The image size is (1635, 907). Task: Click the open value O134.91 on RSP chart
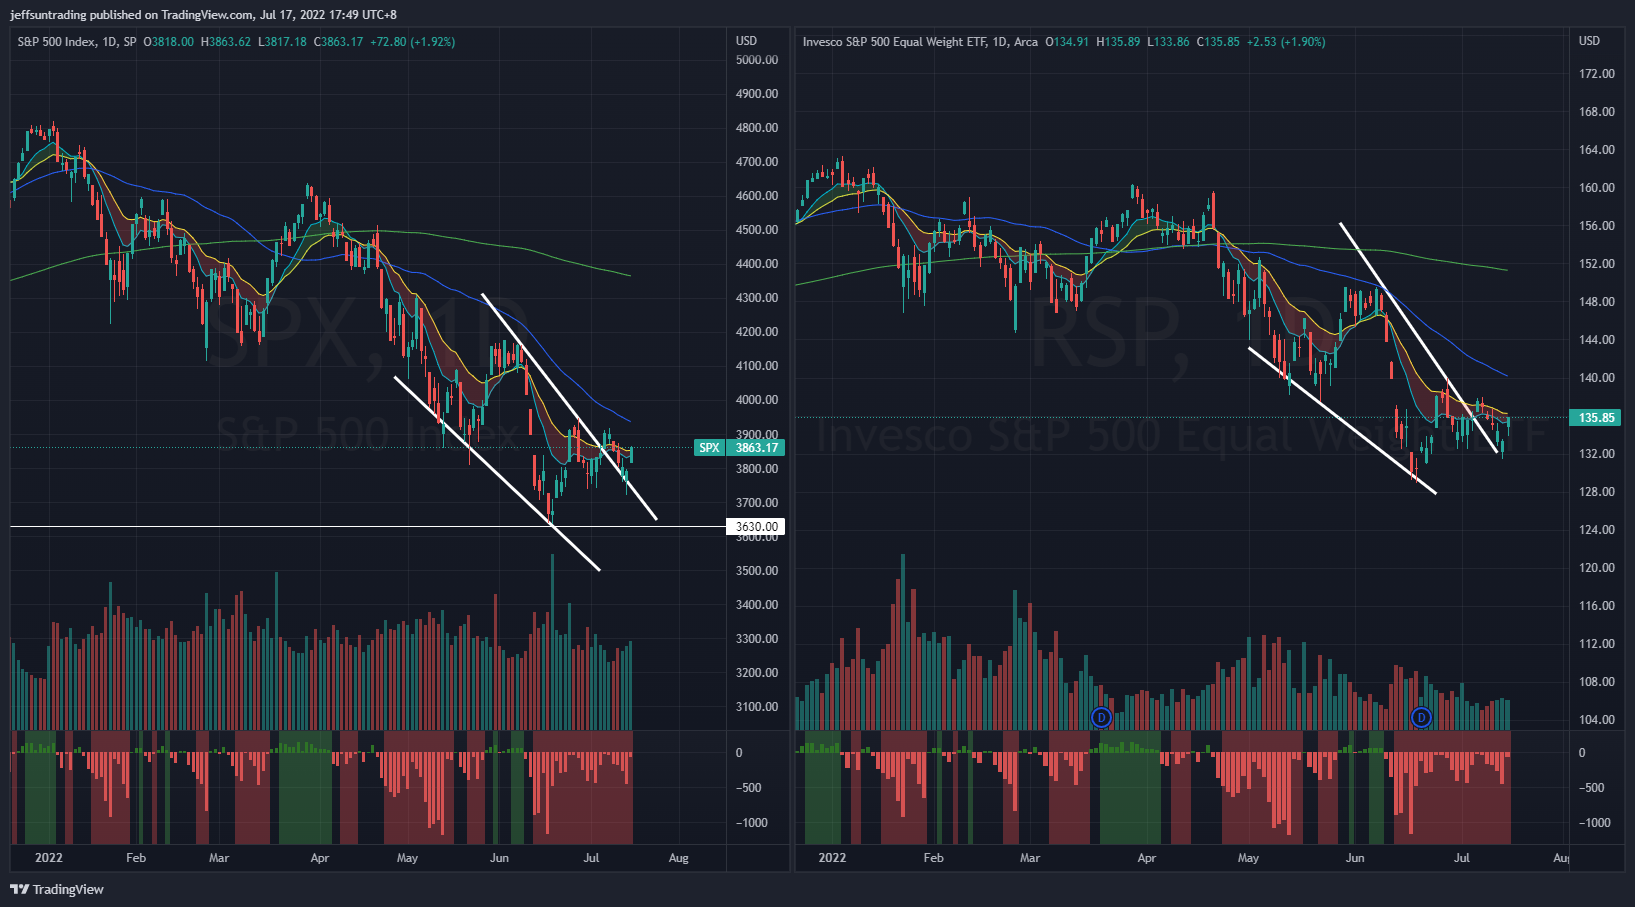1067,42
